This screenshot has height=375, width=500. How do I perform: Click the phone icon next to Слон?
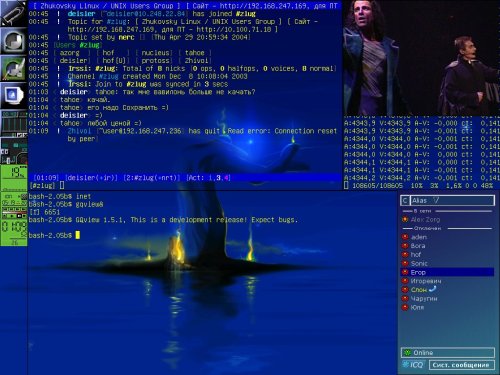[x=432, y=289]
